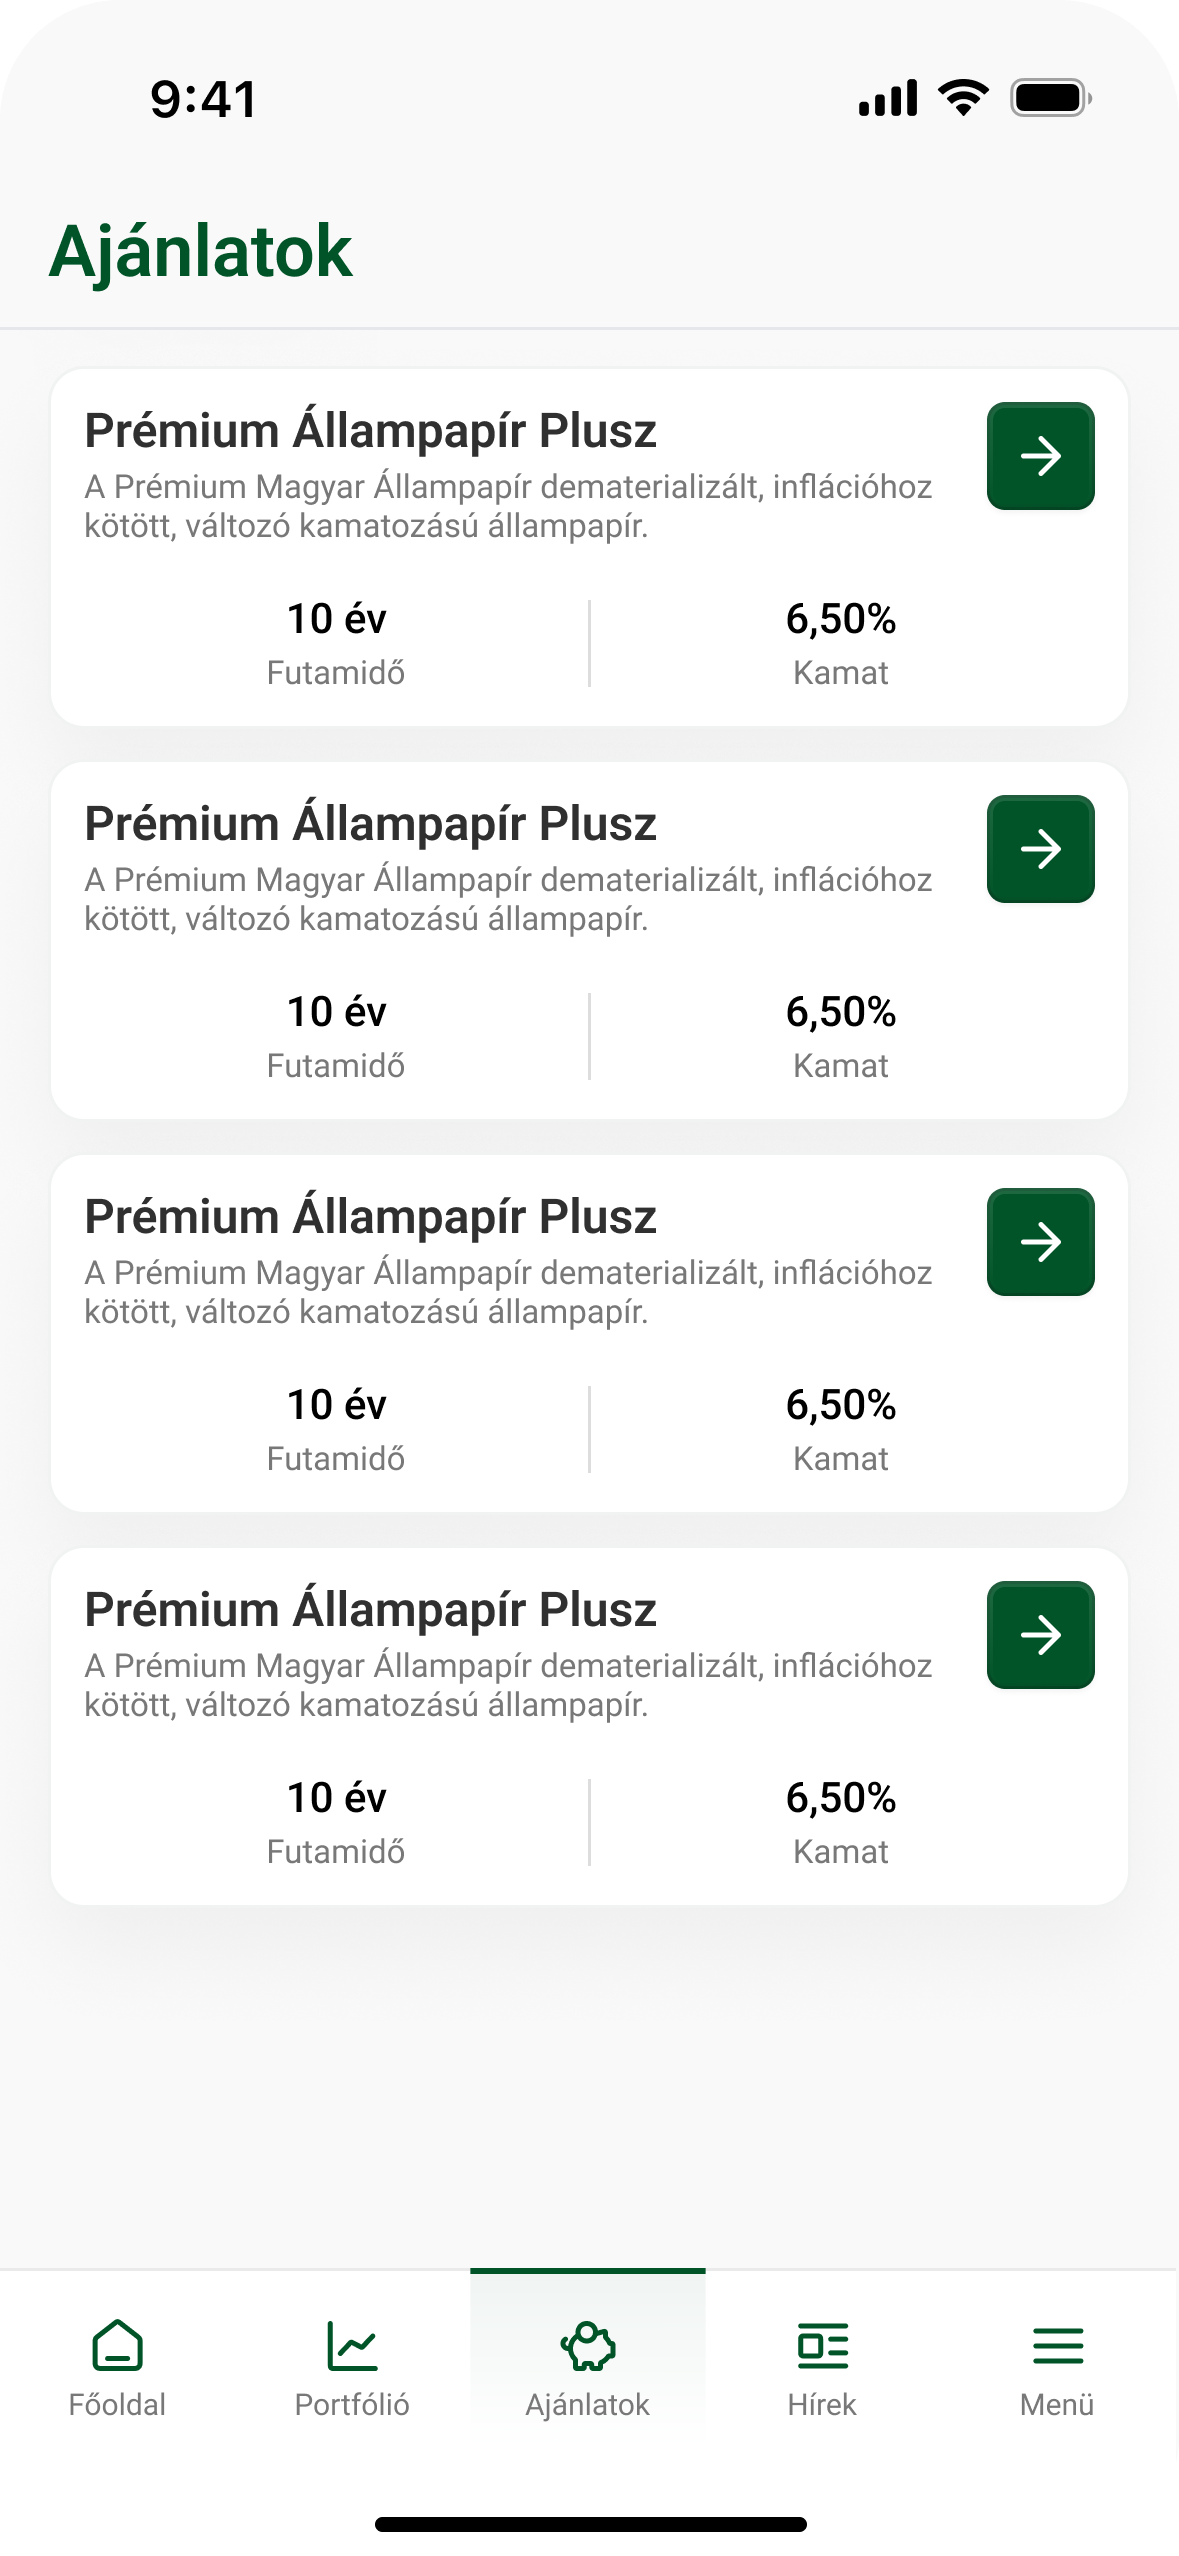Tap fourth card's 6,50% Kamat value
This screenshot has width=1179, height=2556.
pos(840,1798)
